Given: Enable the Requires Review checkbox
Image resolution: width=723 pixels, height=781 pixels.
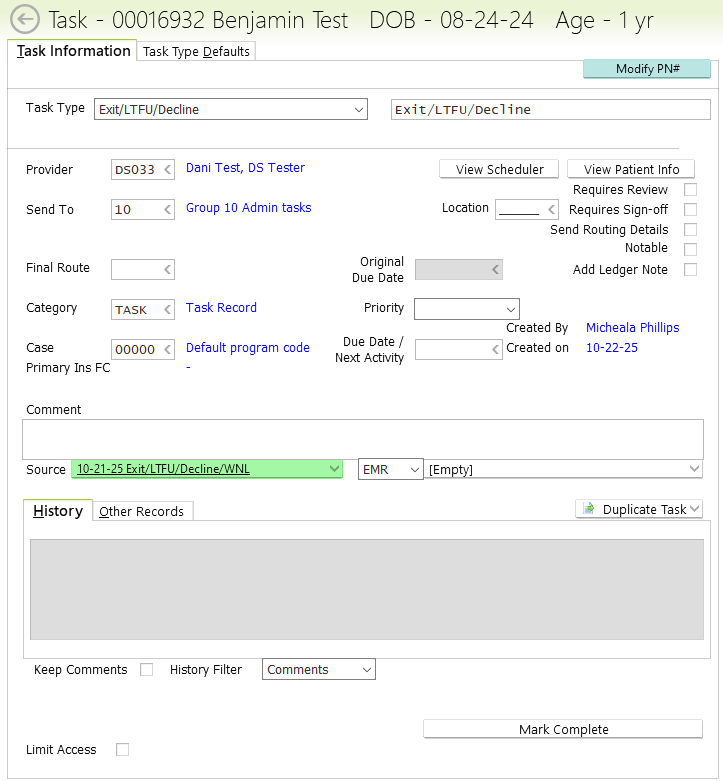Looking at the screenshot, I should (x=690, y=190).
